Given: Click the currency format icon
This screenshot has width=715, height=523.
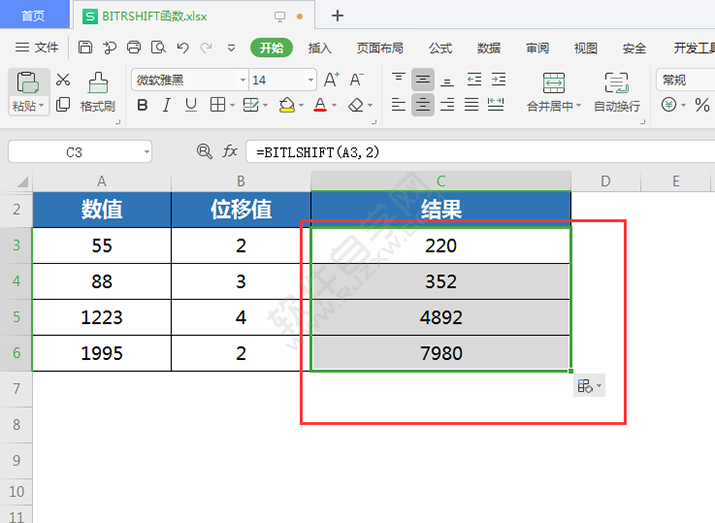Looking at the screenshot, I should pos(668,105).
